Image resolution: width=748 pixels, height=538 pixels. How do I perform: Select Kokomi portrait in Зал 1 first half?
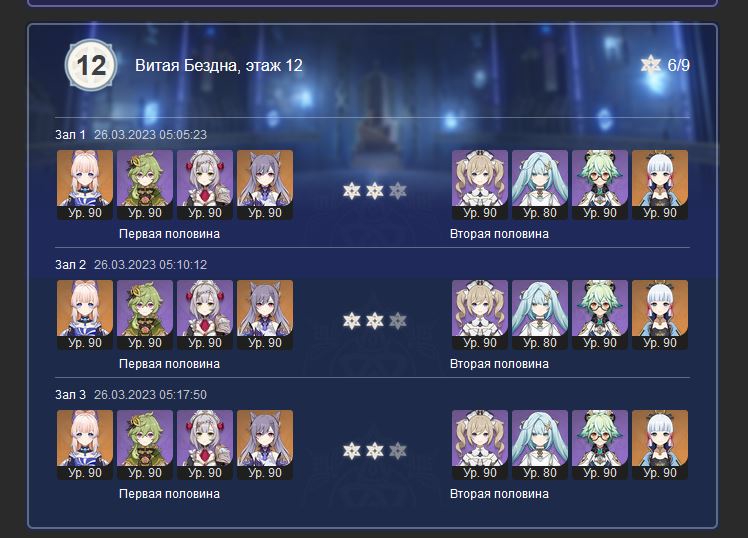pos(85,185)
